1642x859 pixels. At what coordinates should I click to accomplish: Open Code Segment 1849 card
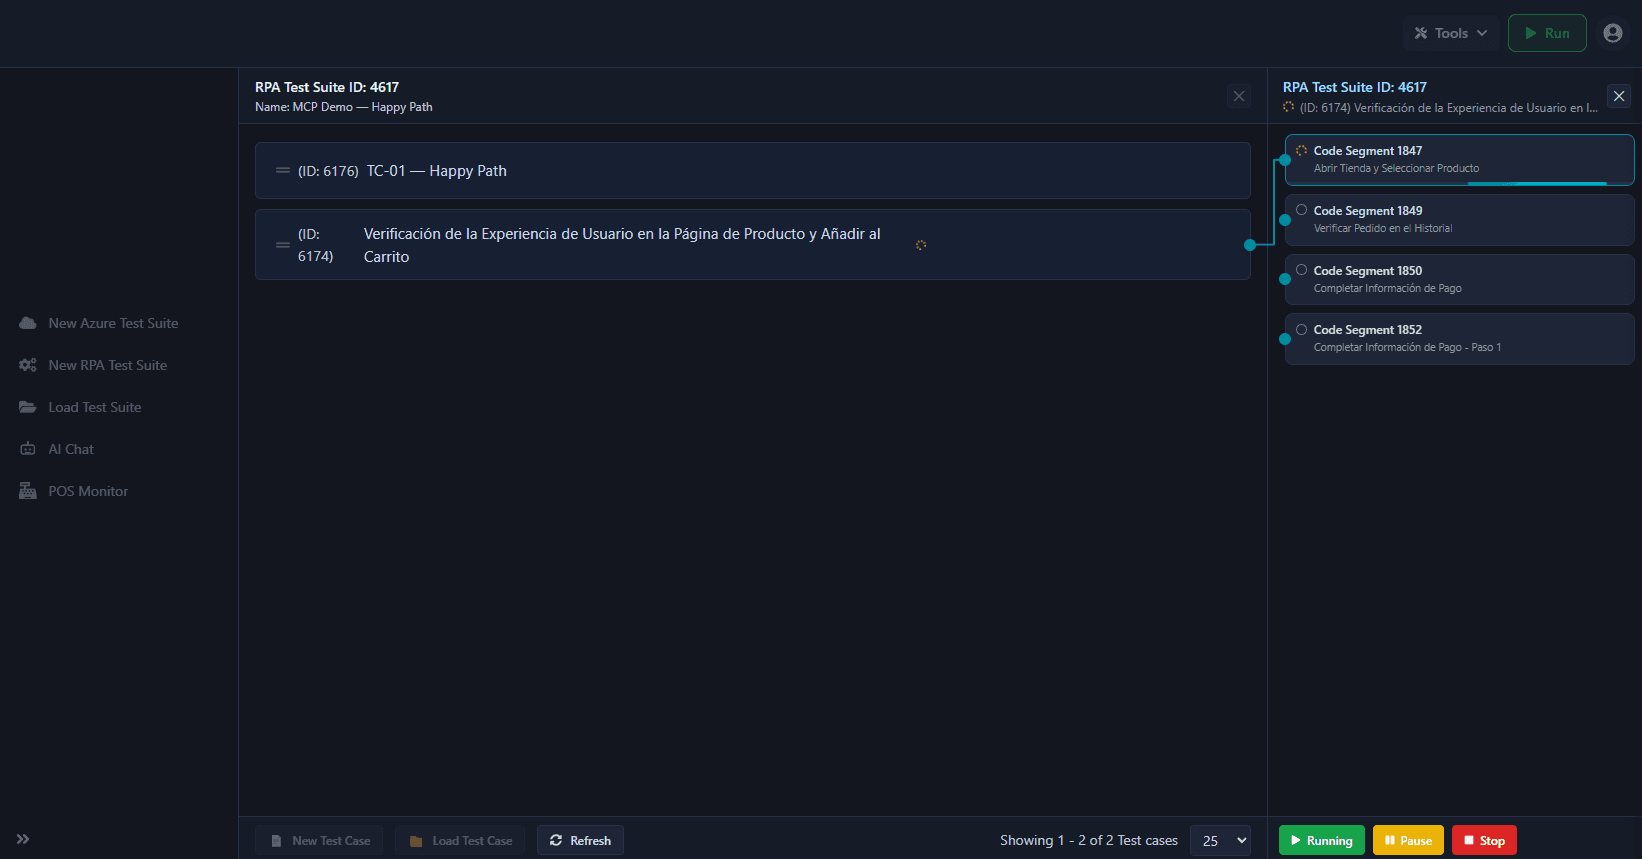[1459, 219]
